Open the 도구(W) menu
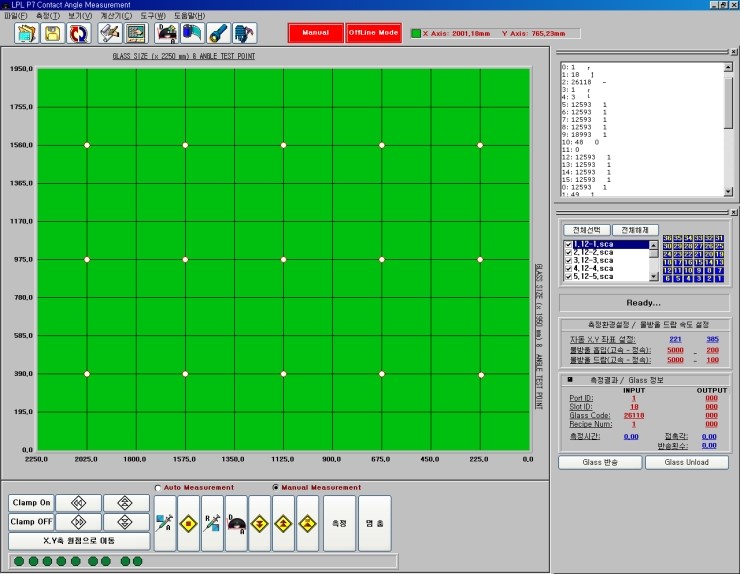Viewport: 740px width, 574px height. (x=153, y=16)
